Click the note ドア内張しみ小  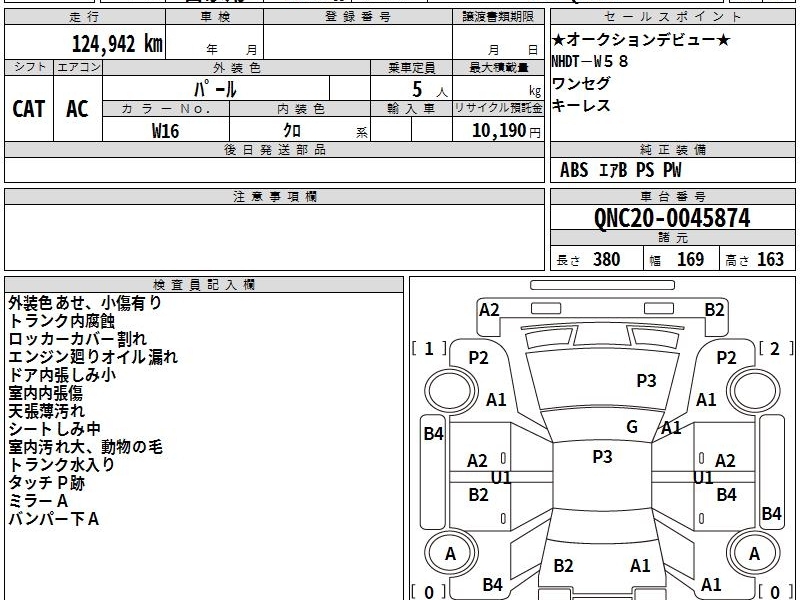point(62,375)
